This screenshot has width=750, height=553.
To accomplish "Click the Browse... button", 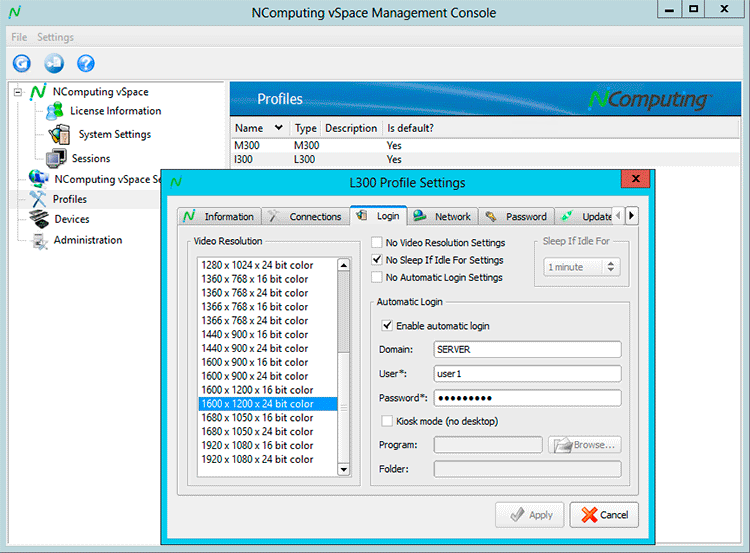I will pos(585,445).
